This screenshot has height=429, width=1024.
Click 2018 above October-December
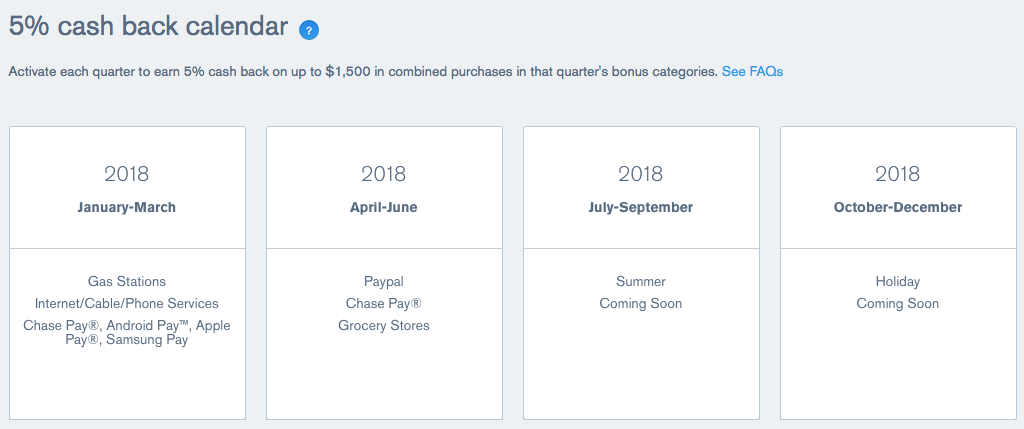898,174
